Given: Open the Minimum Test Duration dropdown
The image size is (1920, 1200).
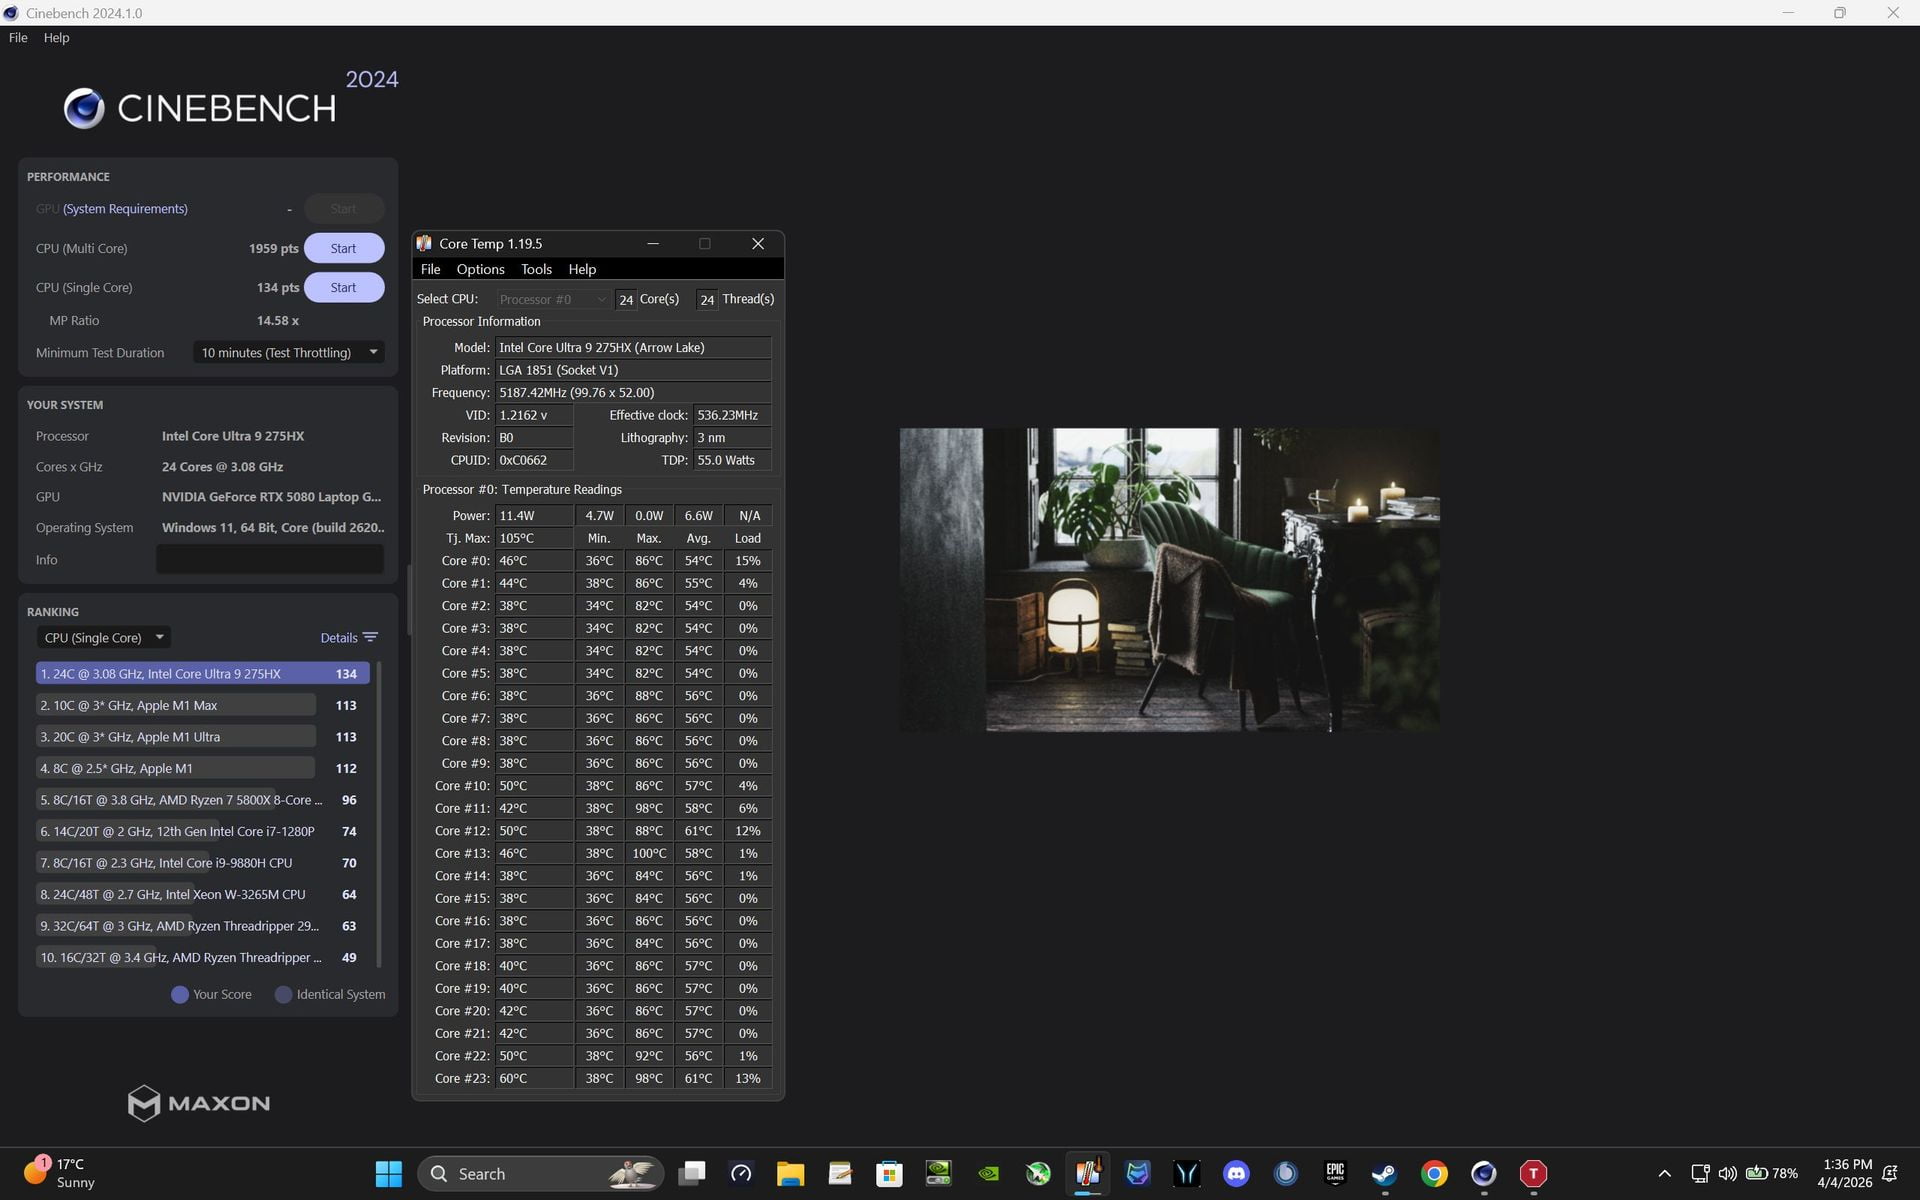Looking at the screenshot, I should (x=289, y=352).
